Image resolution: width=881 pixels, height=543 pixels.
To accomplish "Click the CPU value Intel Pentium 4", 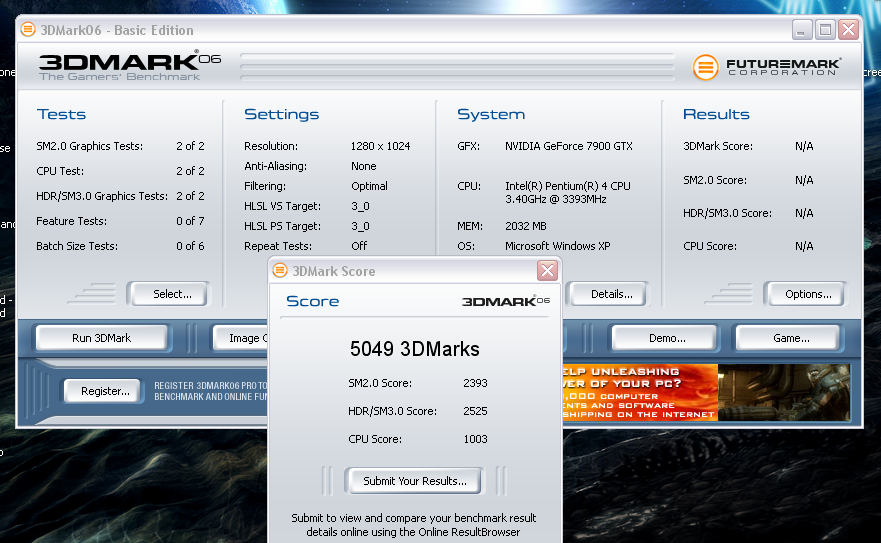I will coord(567,192).
